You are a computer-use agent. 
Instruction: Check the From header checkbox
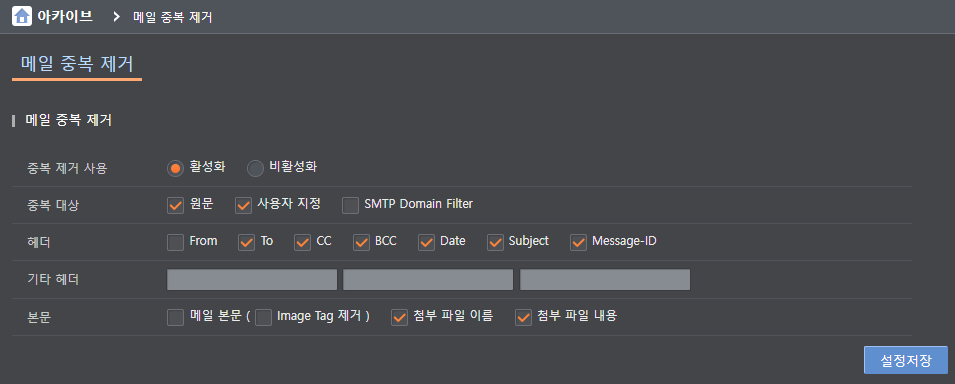click(x=175, y=243)
